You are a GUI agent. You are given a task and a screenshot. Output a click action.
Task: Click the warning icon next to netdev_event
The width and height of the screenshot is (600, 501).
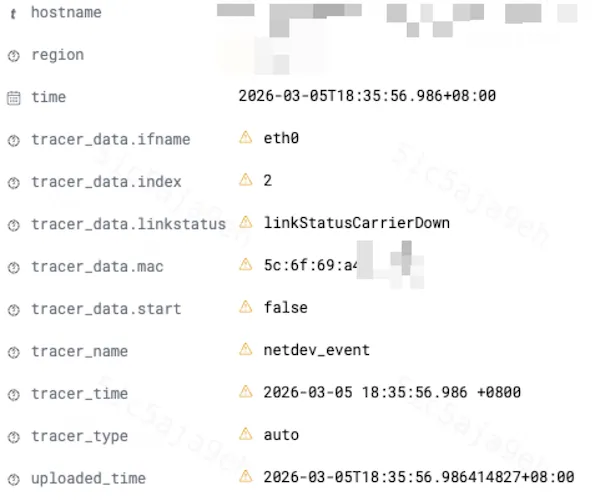(x=246, y=349)
